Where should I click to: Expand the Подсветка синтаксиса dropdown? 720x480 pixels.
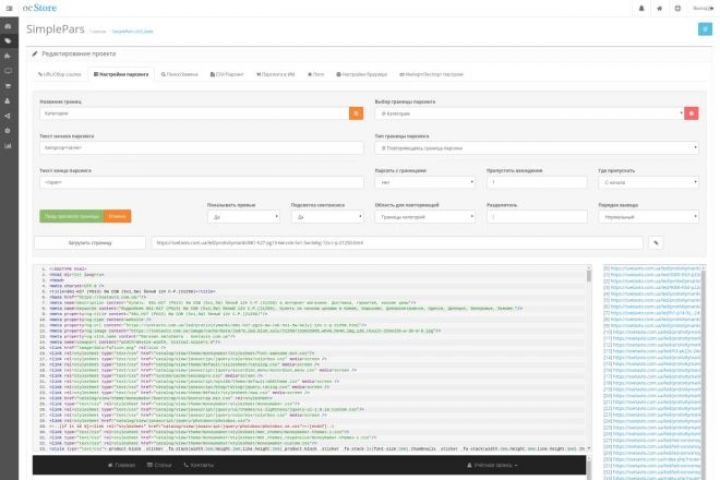click(x=327, y=217)
